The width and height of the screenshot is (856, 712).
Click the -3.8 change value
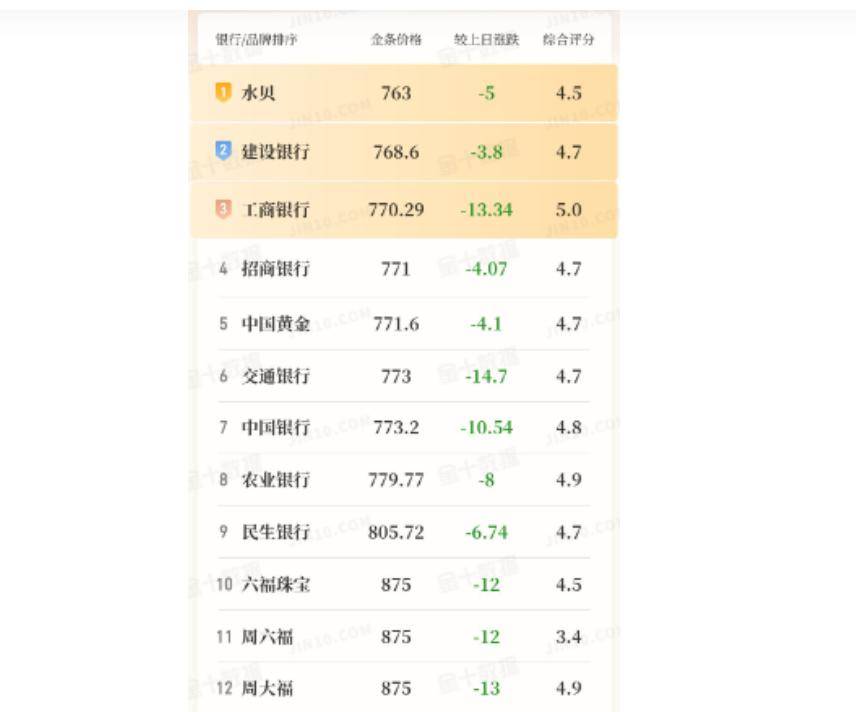(x=486, y=152)
